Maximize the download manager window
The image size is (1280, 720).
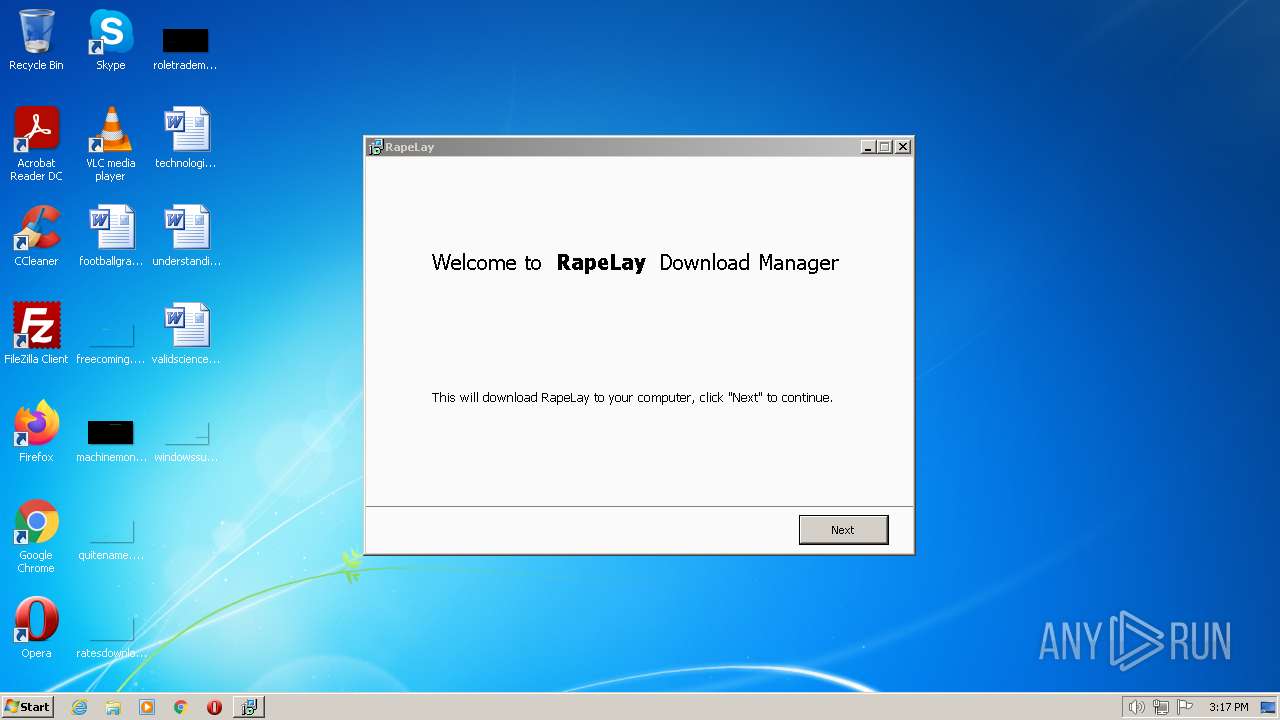[885, 147]
